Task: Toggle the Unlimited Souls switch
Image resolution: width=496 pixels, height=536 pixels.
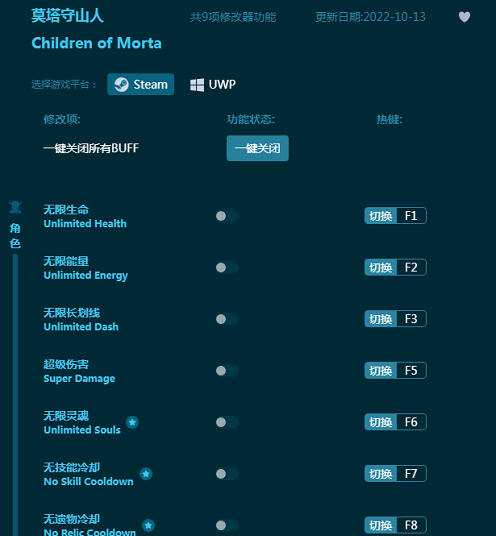Action: tap(227, 422)
